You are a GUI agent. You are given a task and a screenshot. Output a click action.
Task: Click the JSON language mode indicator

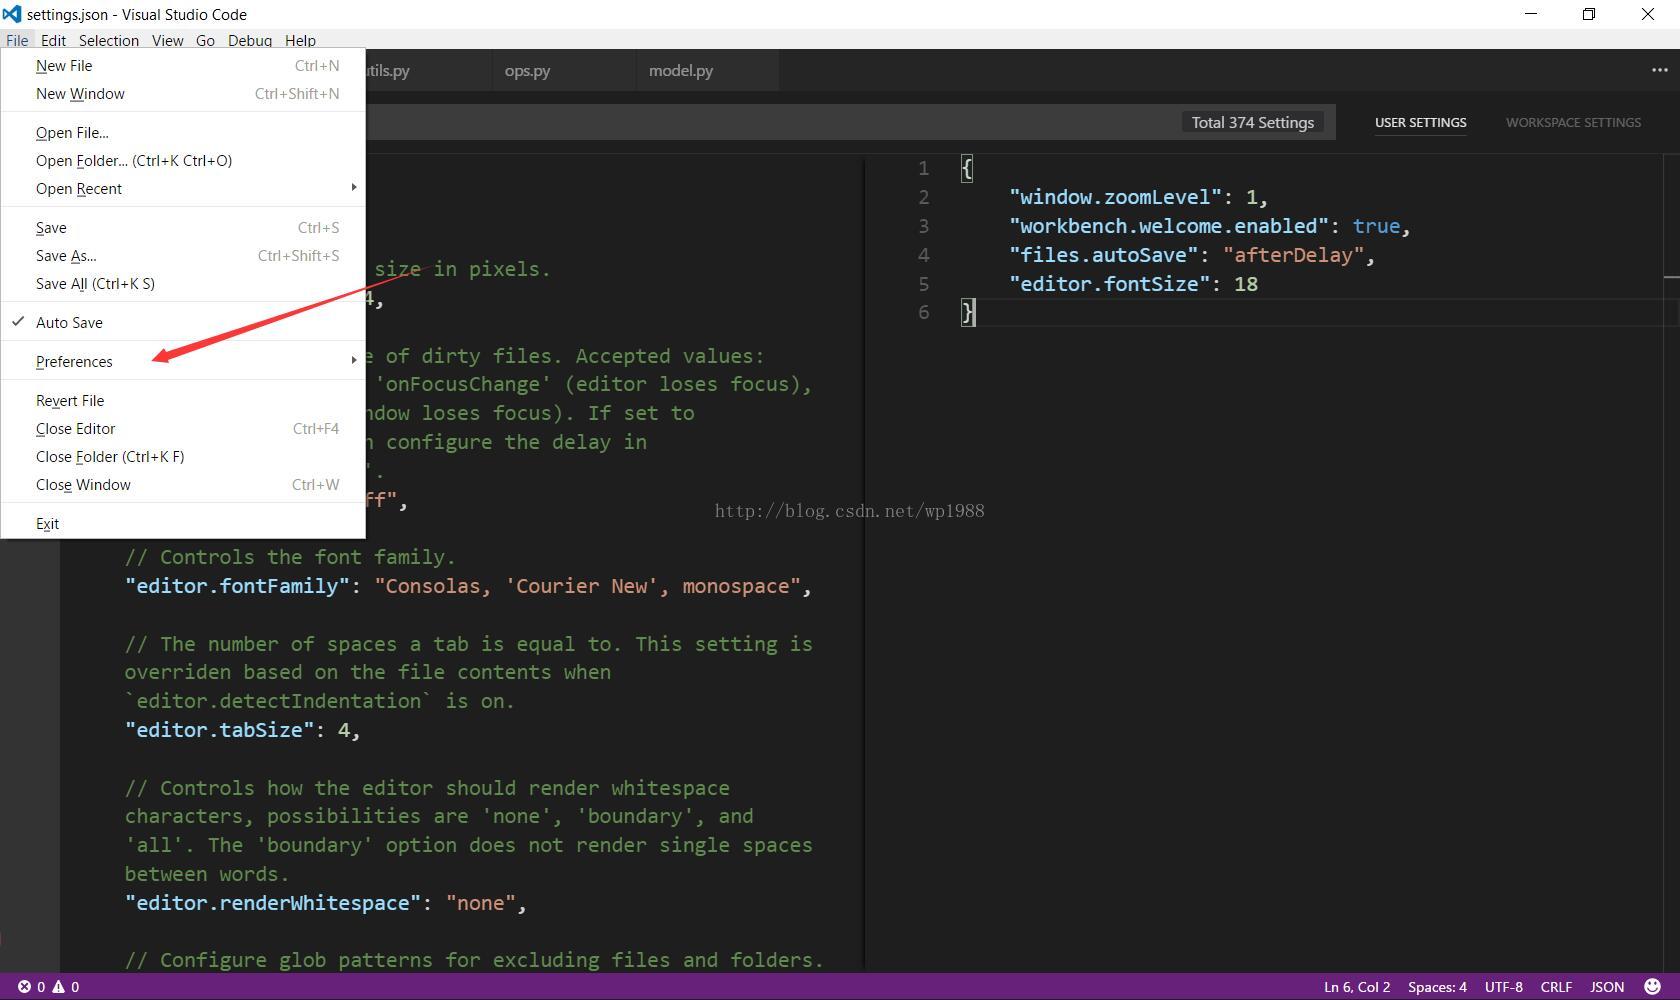(x=1607, y=987)
